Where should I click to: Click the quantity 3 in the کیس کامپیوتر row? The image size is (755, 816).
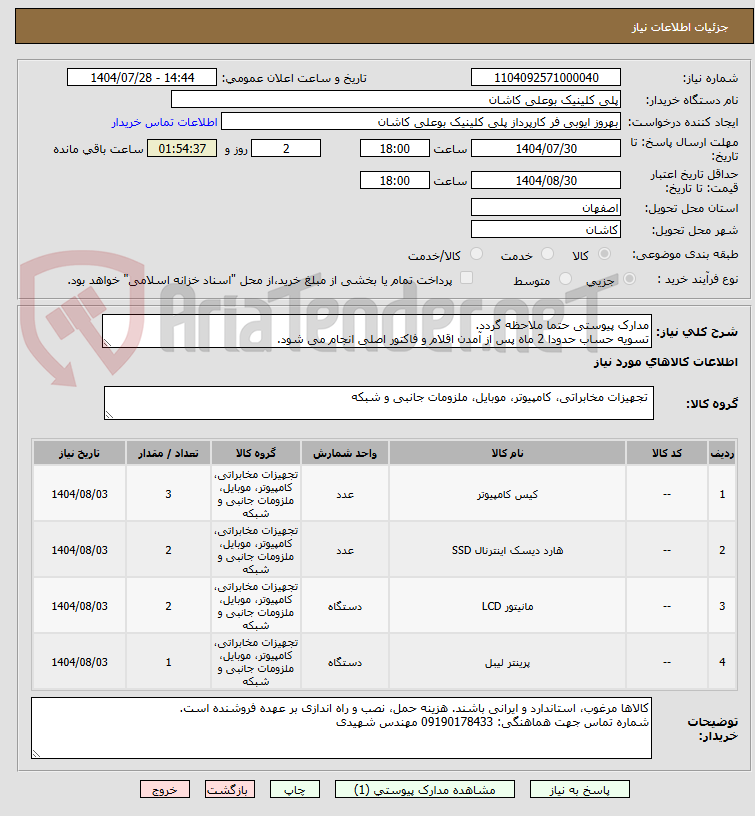coord(168,494)
